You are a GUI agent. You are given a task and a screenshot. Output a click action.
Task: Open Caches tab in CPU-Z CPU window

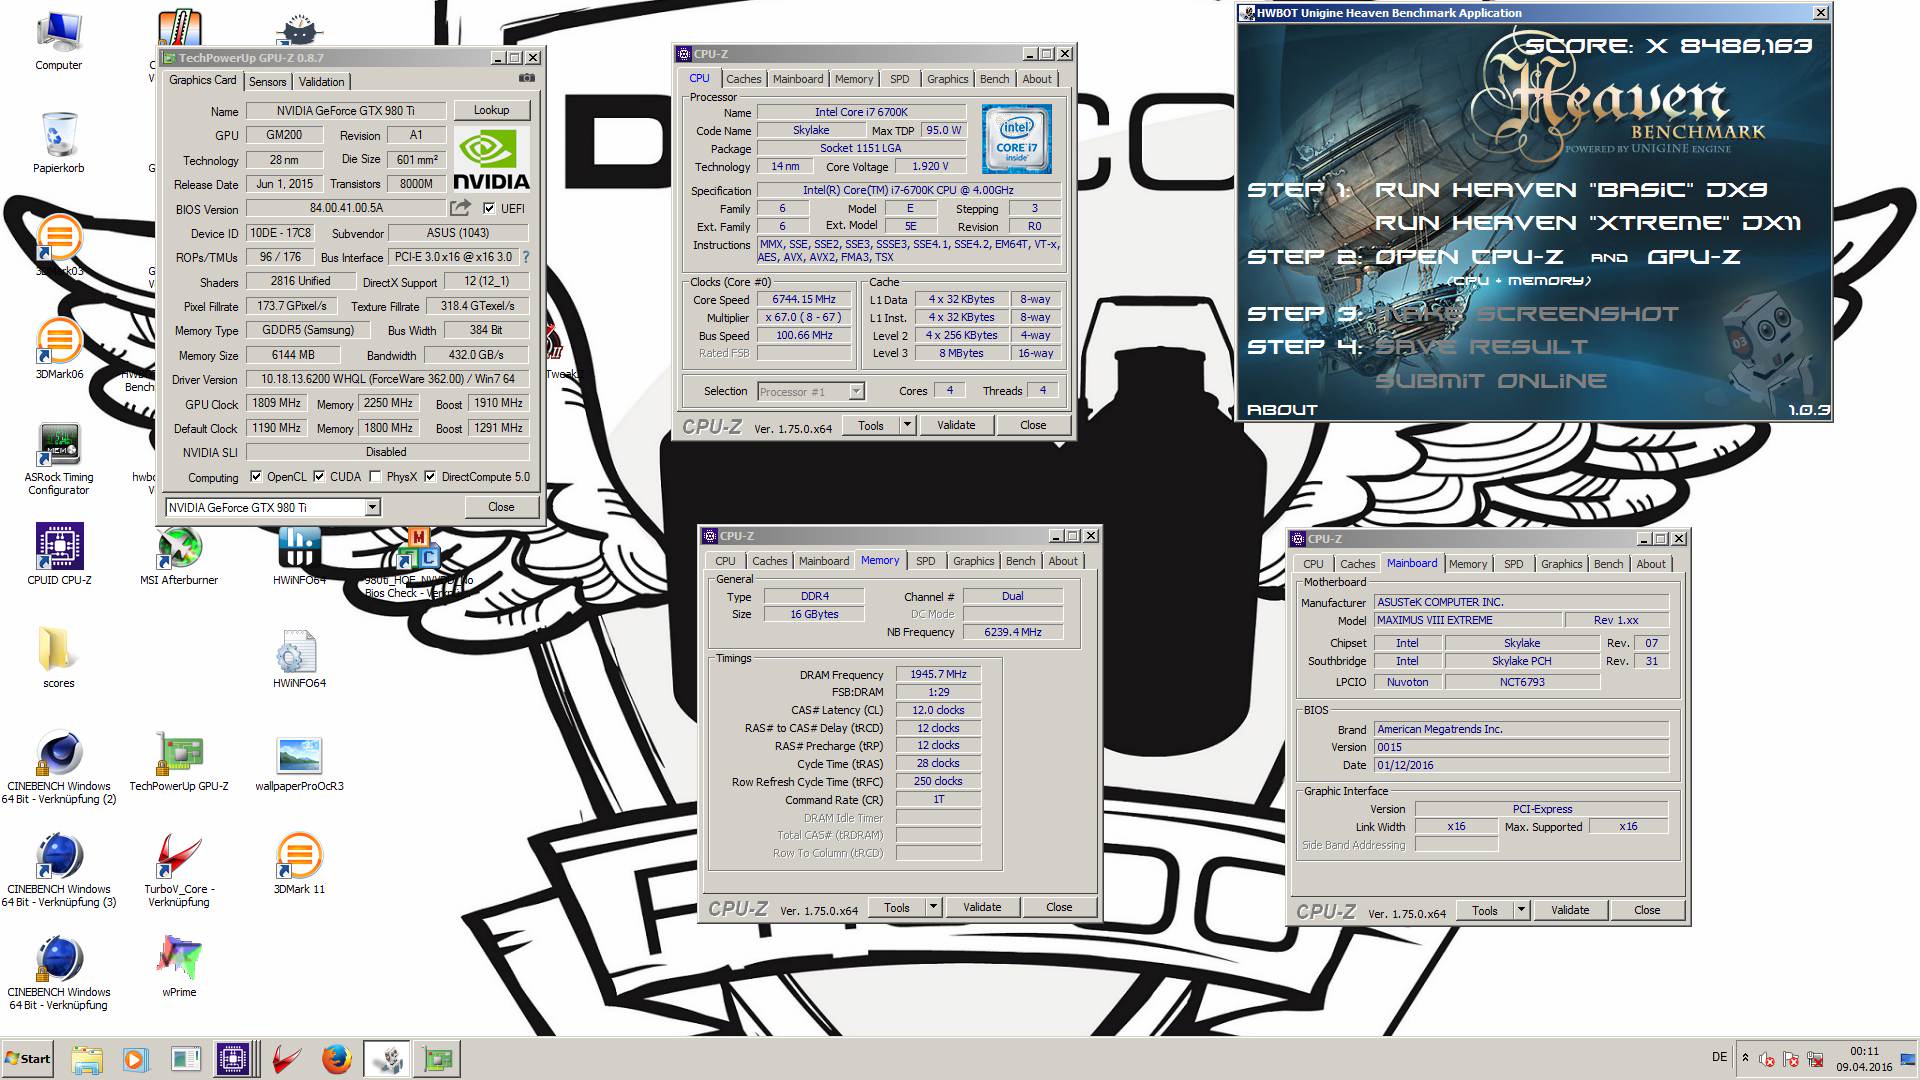click(743, 79)
